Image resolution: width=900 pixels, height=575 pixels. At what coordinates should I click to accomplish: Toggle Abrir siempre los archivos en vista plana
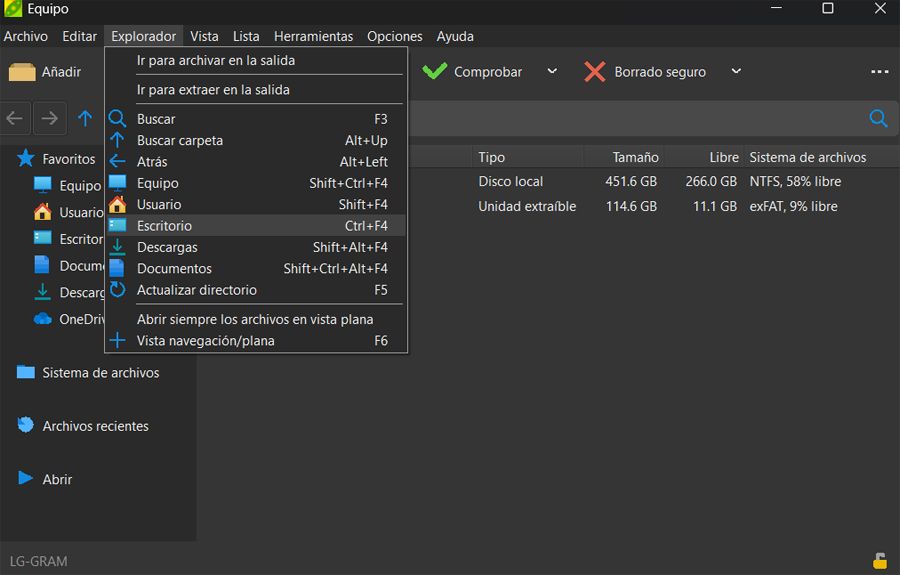[x=255, y=319]
